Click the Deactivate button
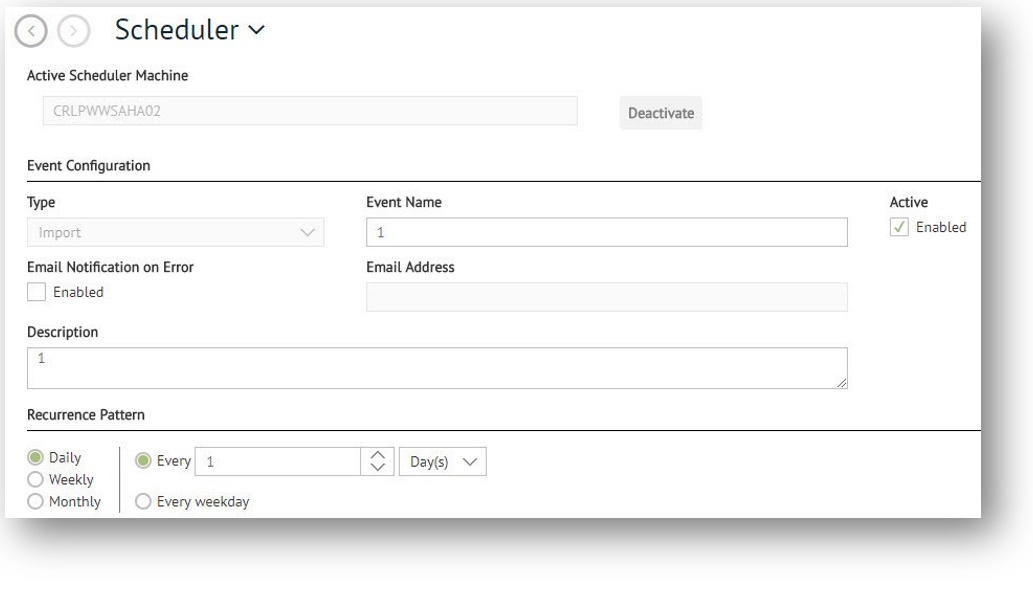Viewport: 1033px width, 591px height. click(661, 113)
